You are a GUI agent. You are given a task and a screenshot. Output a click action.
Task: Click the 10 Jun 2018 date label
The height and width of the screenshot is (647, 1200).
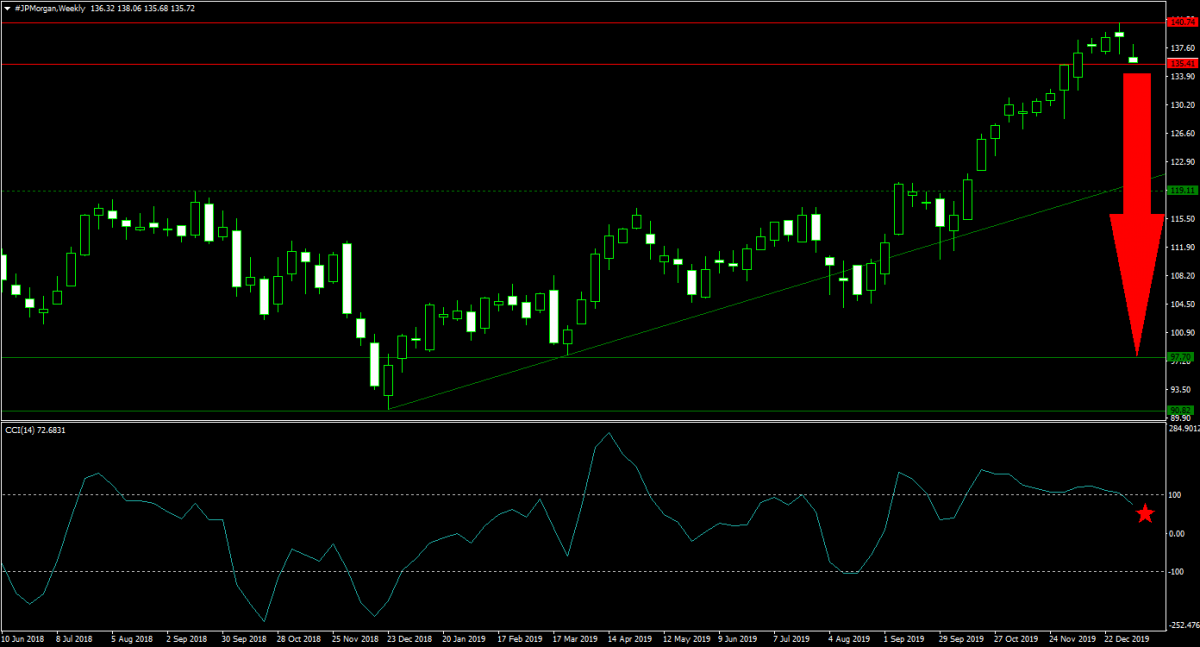[x=22, y=637]
